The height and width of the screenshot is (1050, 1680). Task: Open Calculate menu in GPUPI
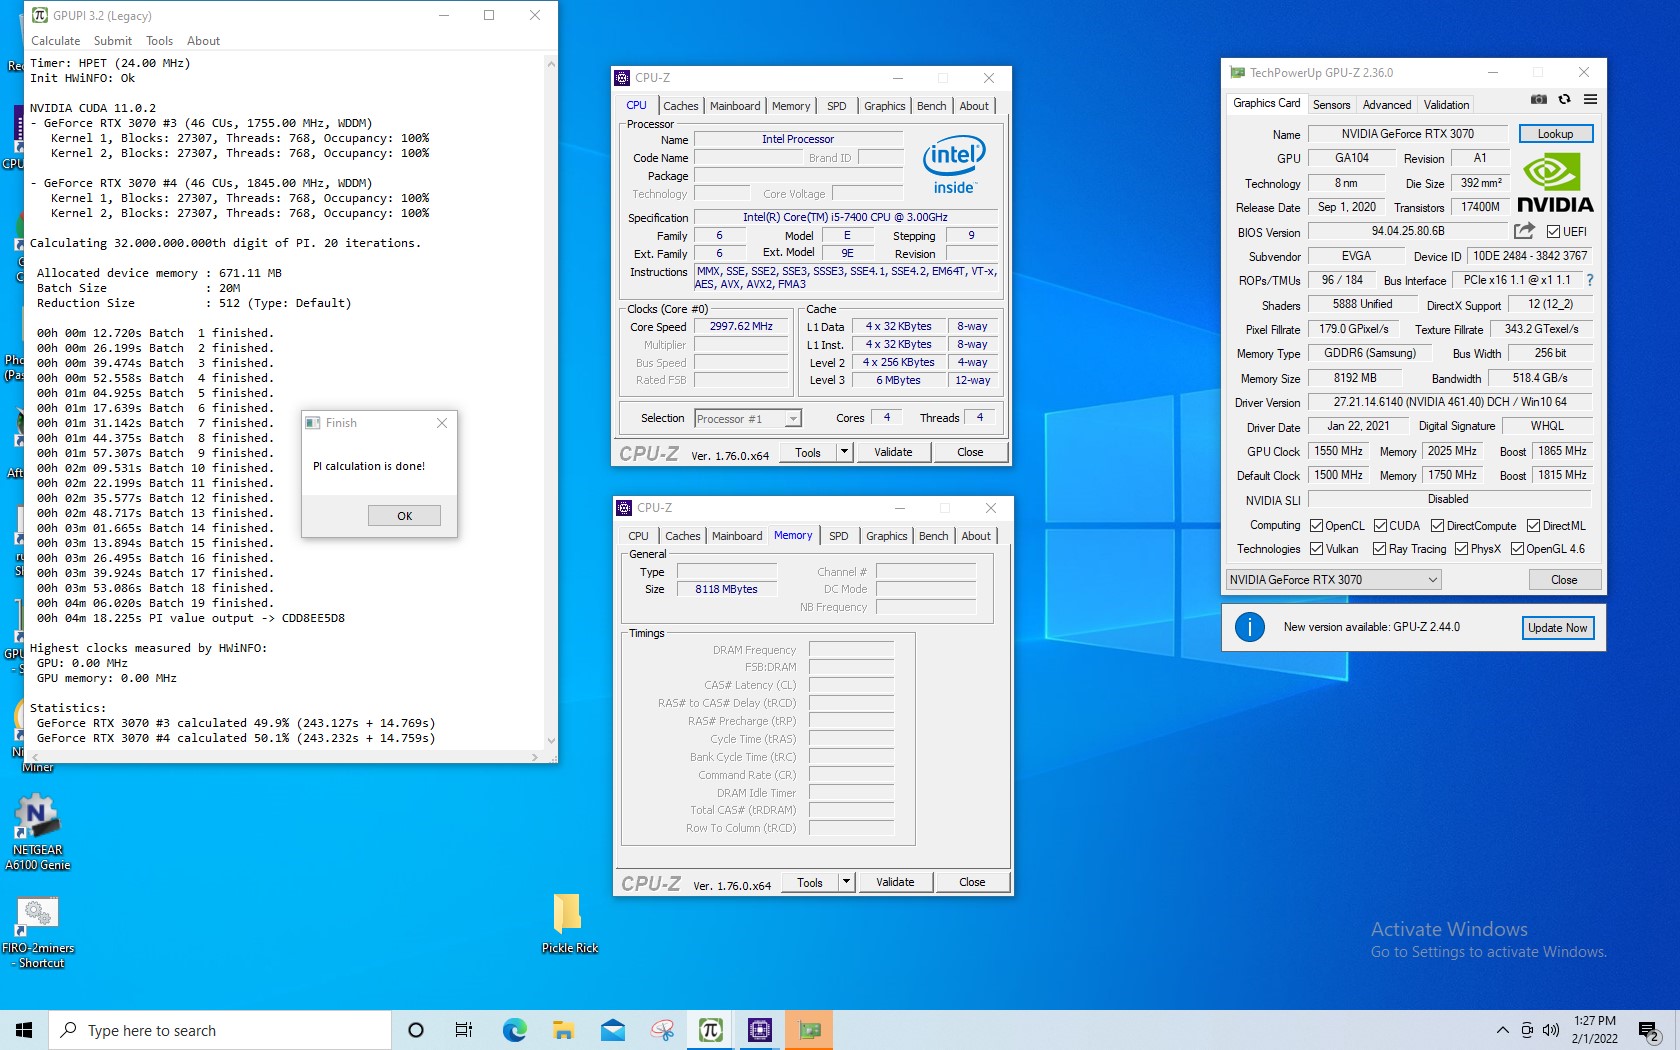55,41
